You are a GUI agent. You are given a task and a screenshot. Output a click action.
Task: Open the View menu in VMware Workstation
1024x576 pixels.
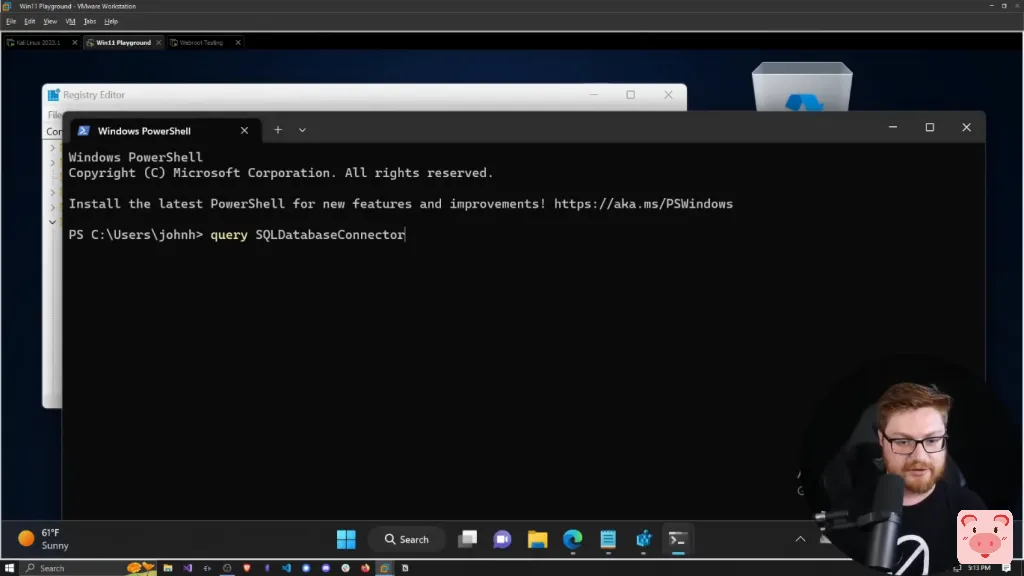tap(50, 22)
